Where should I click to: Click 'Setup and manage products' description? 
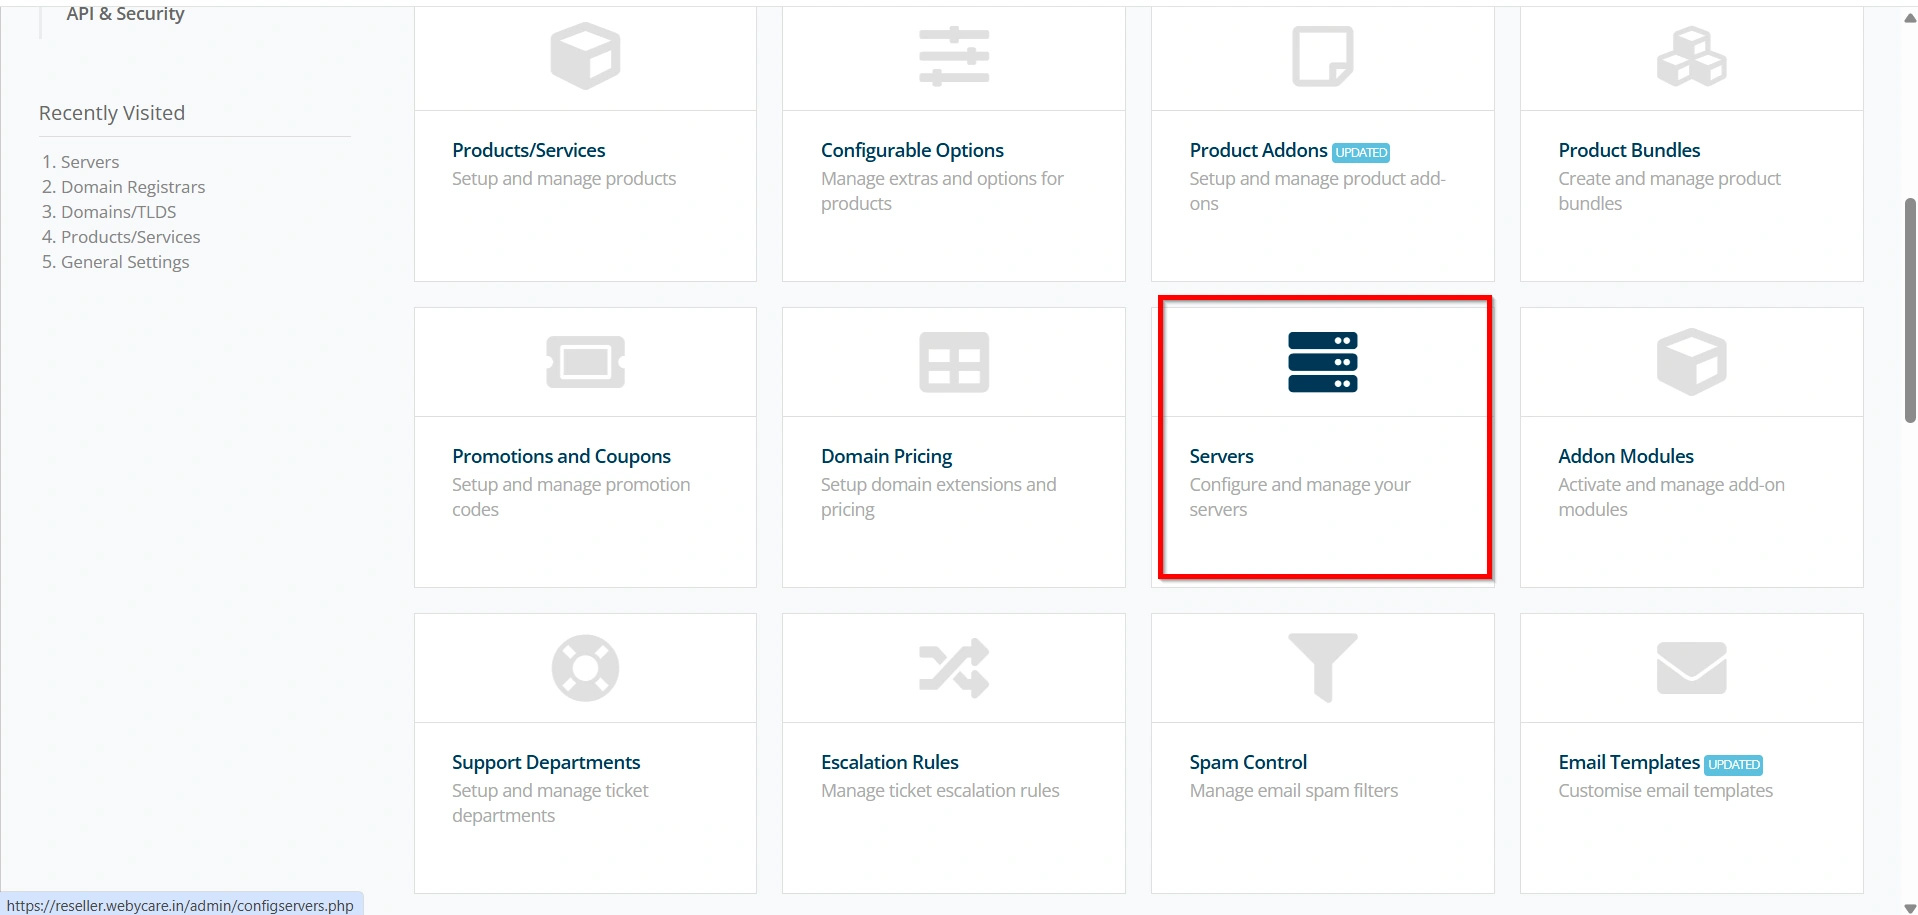(x=564, y=179)
